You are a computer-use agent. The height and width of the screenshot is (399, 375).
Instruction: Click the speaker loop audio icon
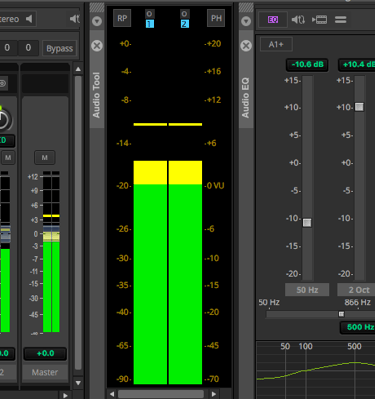pyautogui.click(x=298, y=20)
